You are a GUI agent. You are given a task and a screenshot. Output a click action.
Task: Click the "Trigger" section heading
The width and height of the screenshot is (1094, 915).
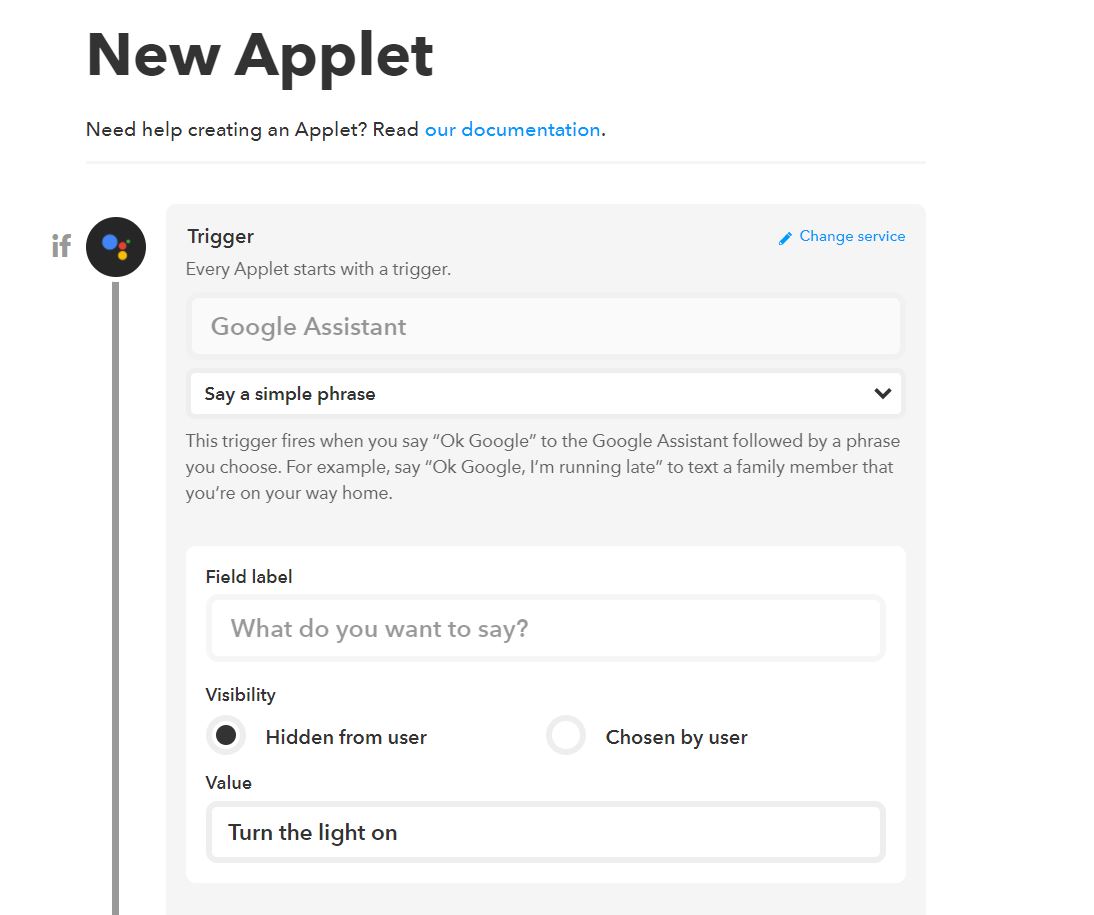tap(220, 237)
